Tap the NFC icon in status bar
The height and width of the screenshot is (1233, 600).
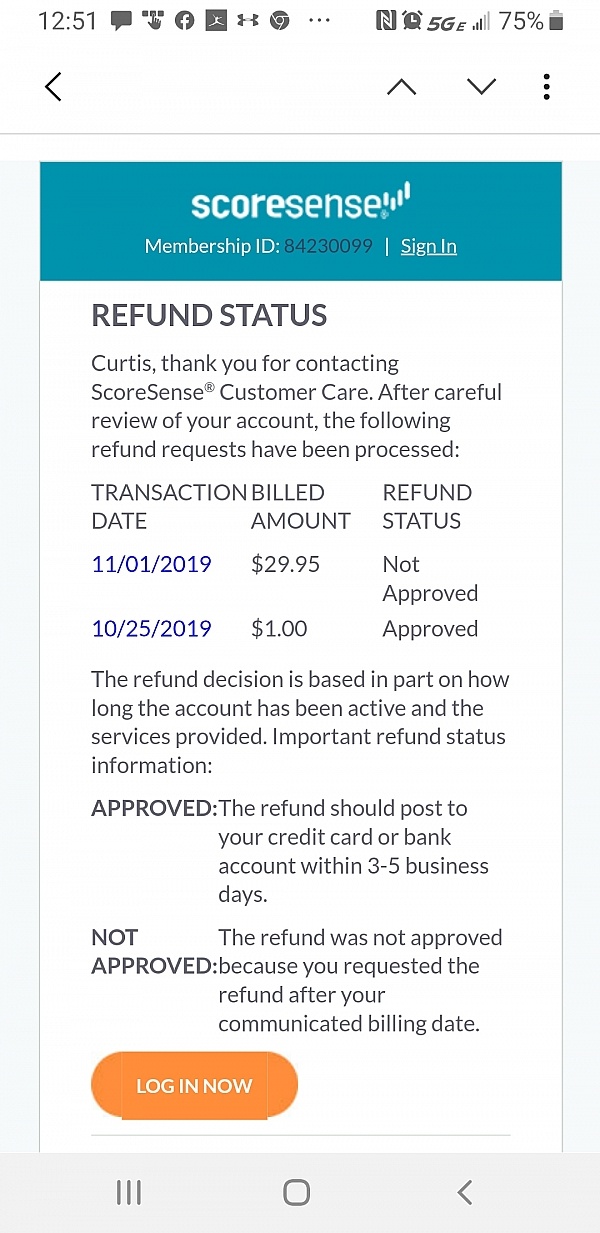pos(386,21)
